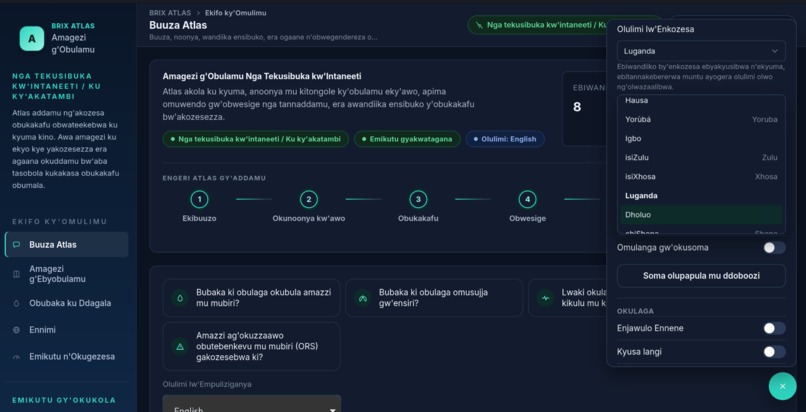Click Soma olupapula mu ddoboozi button
Viewport: 806px width, 412px height.
tap(701, 276)
